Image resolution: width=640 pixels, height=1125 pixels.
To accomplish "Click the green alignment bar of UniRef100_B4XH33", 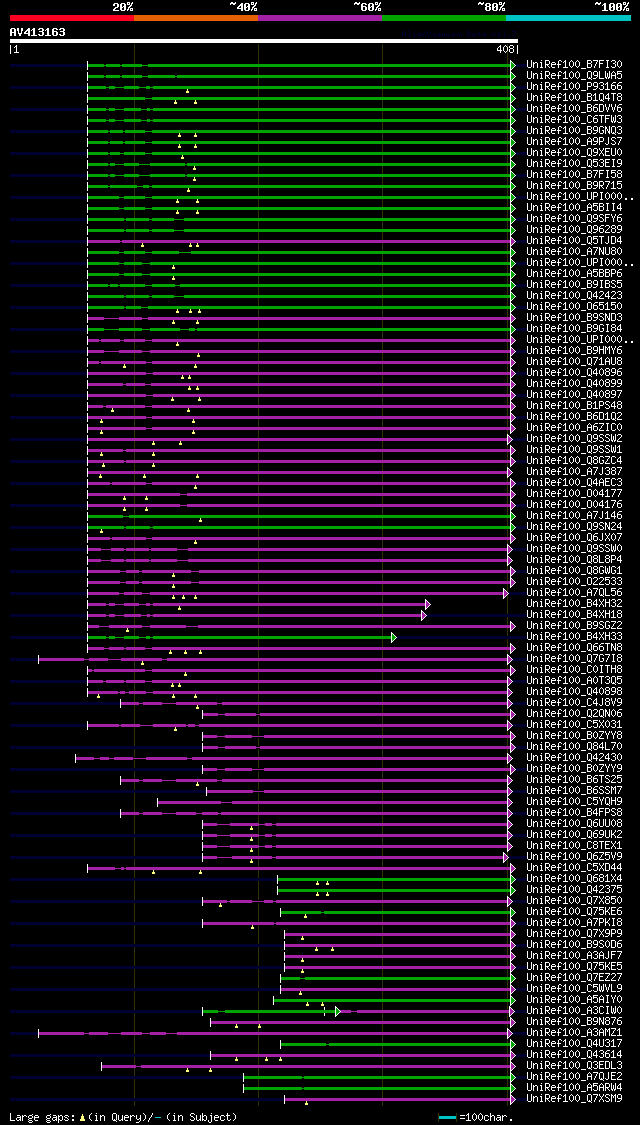I will pyautogui.click(x=242, y=637).
